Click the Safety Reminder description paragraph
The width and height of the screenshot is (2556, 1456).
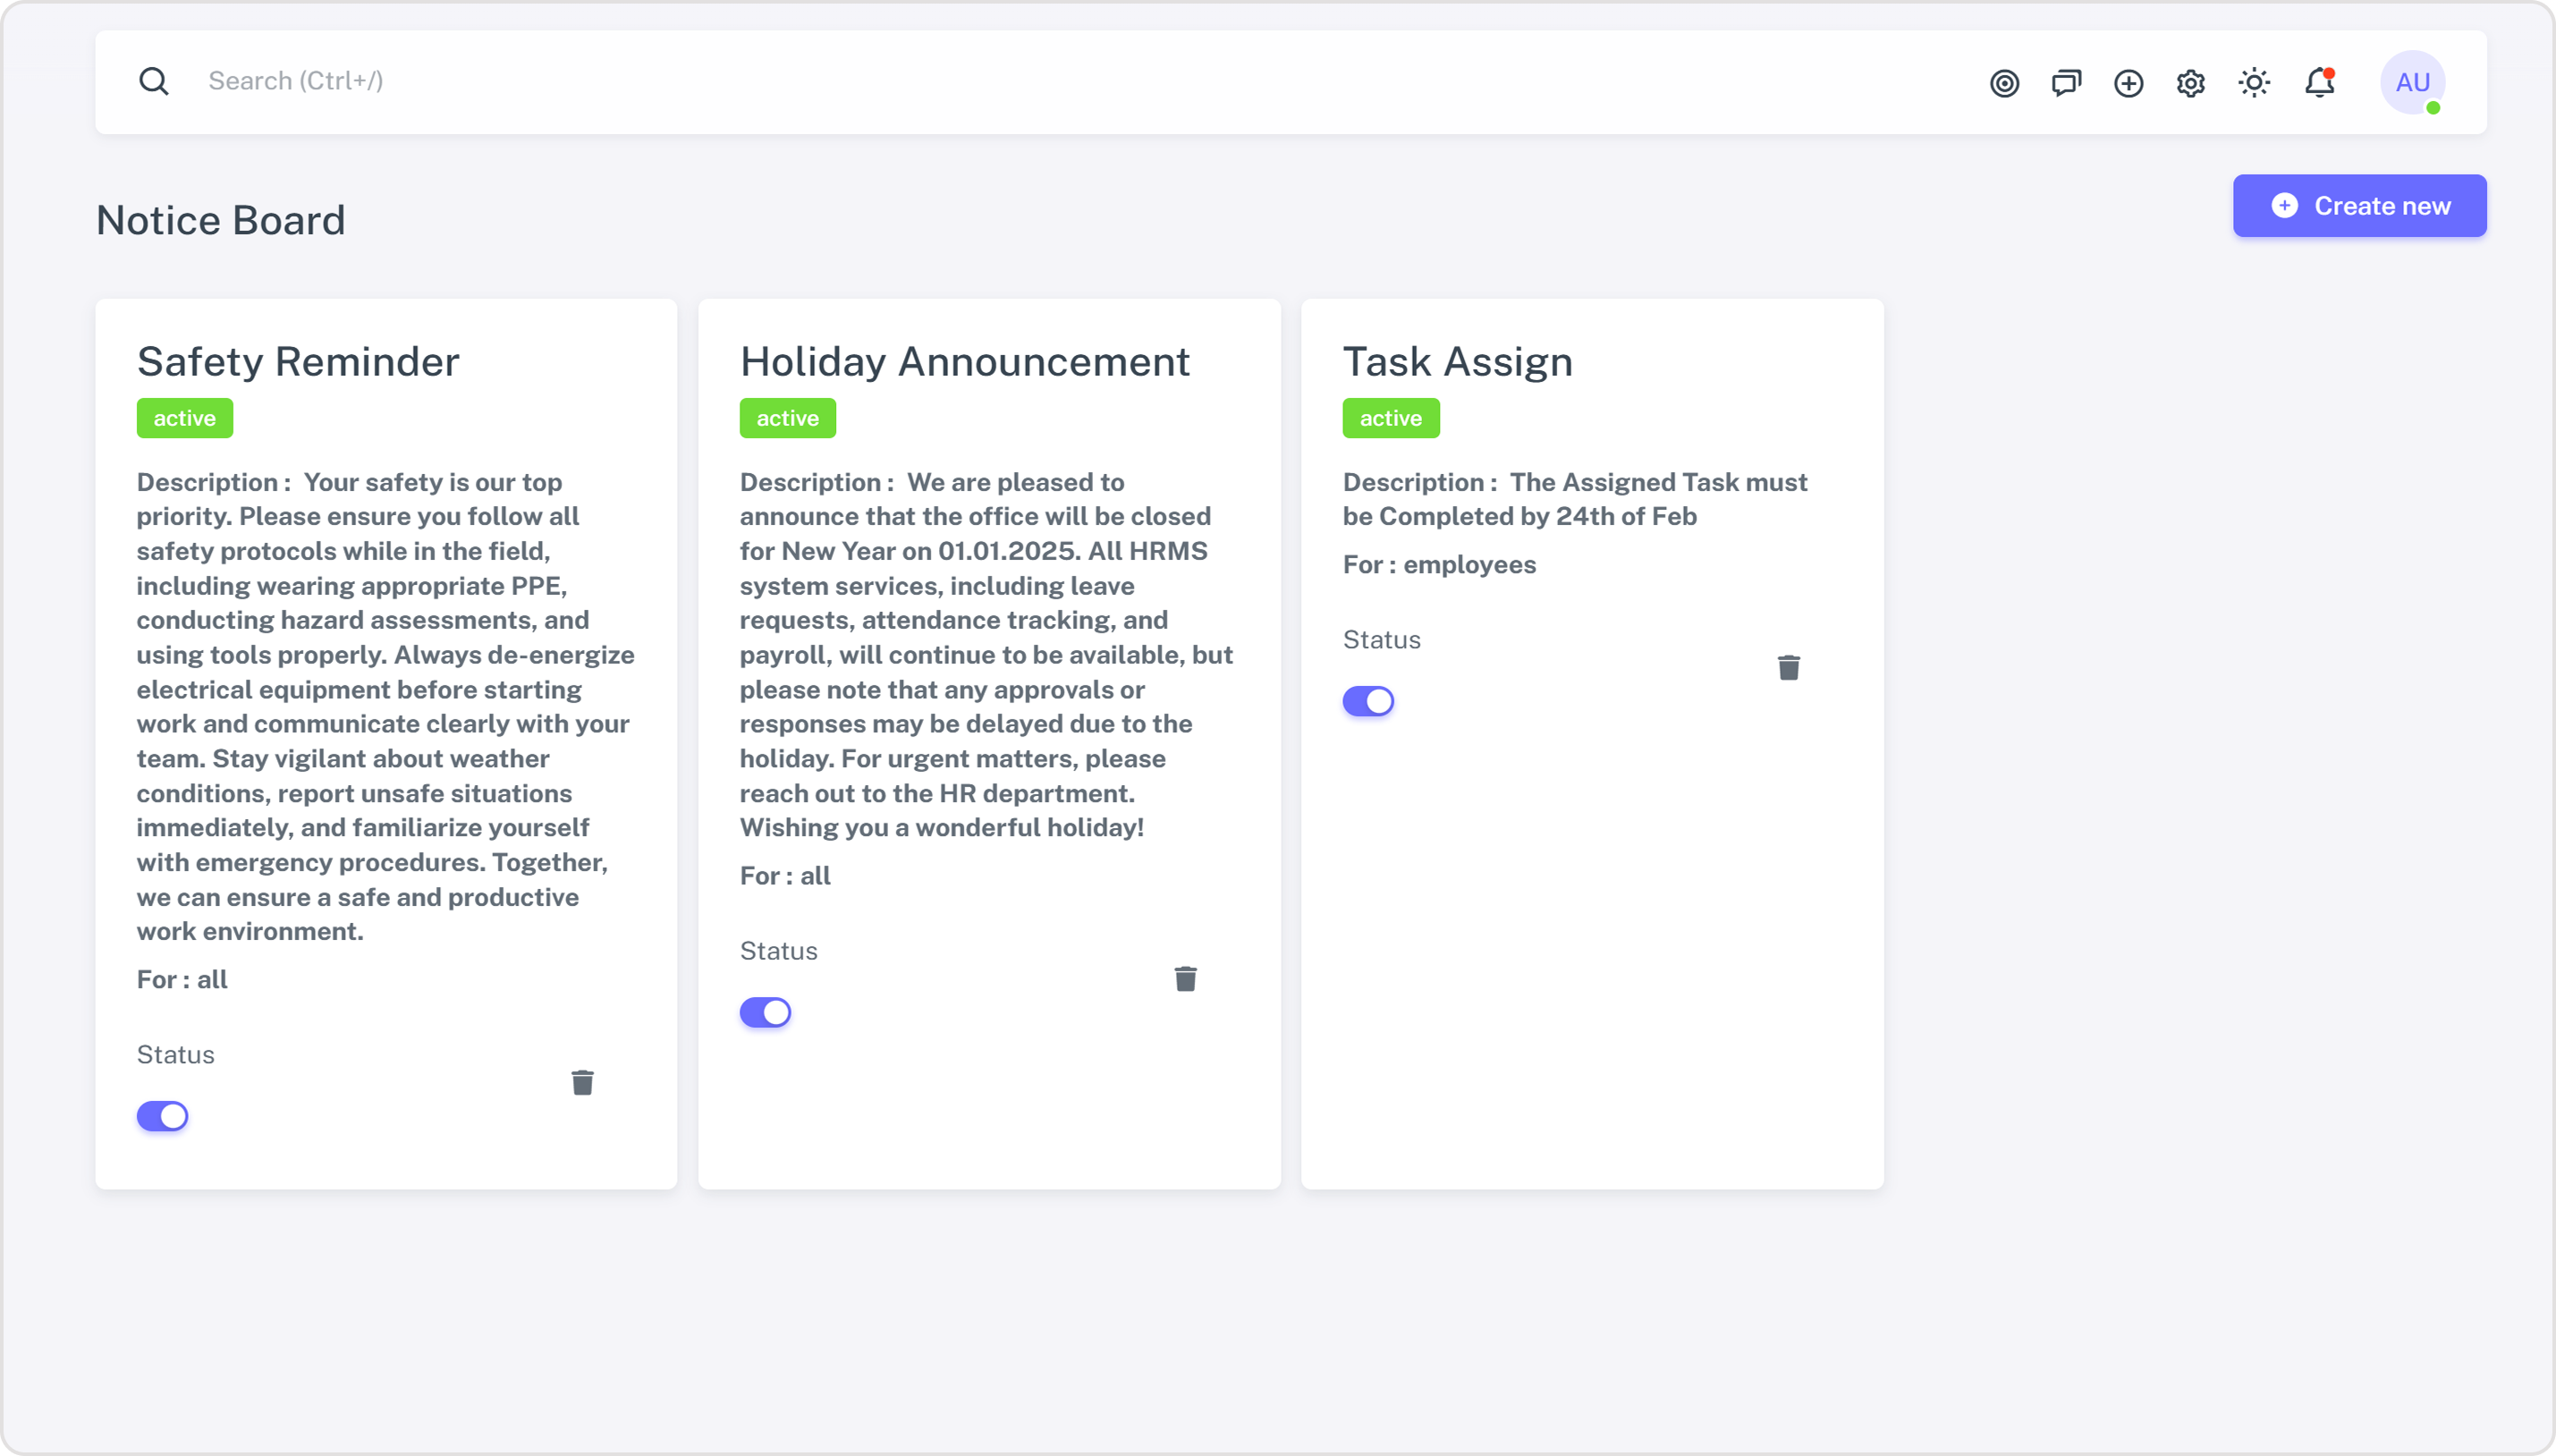click(x=386, y=707)
